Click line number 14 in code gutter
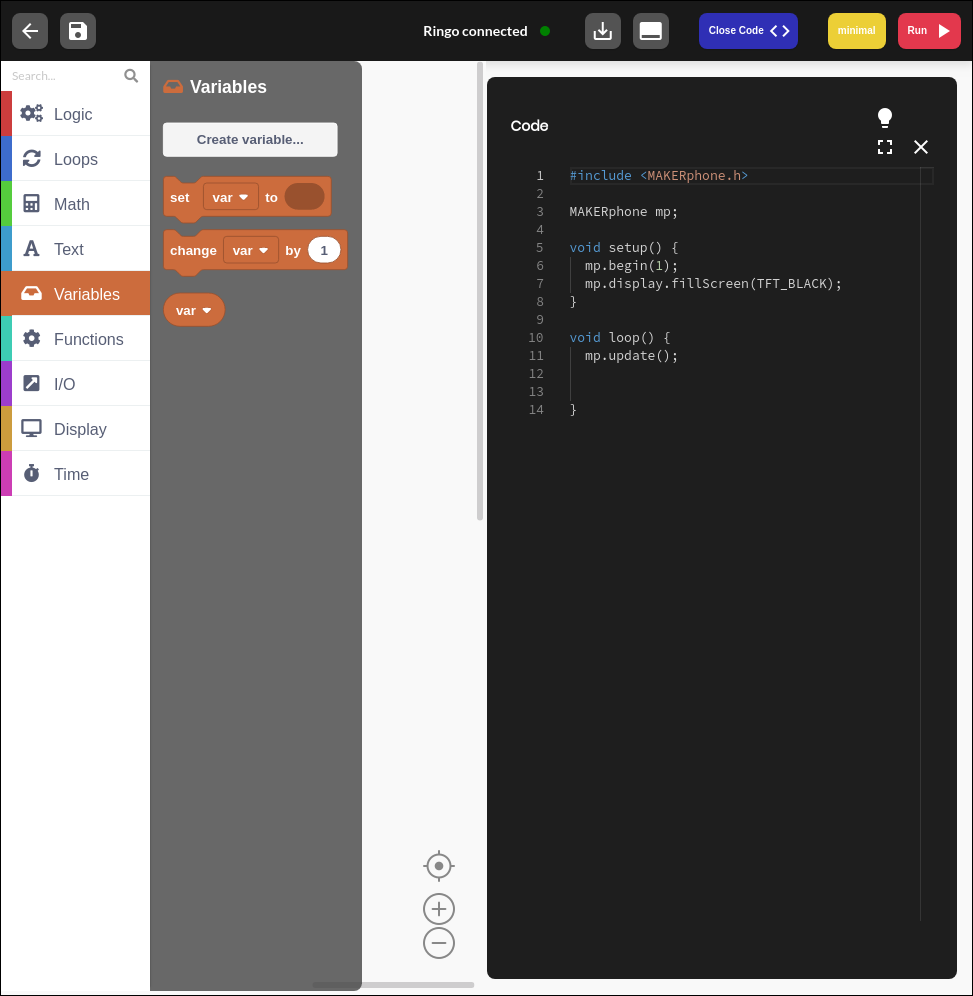The height and width of the screenshot is (996, 973). 536,410
